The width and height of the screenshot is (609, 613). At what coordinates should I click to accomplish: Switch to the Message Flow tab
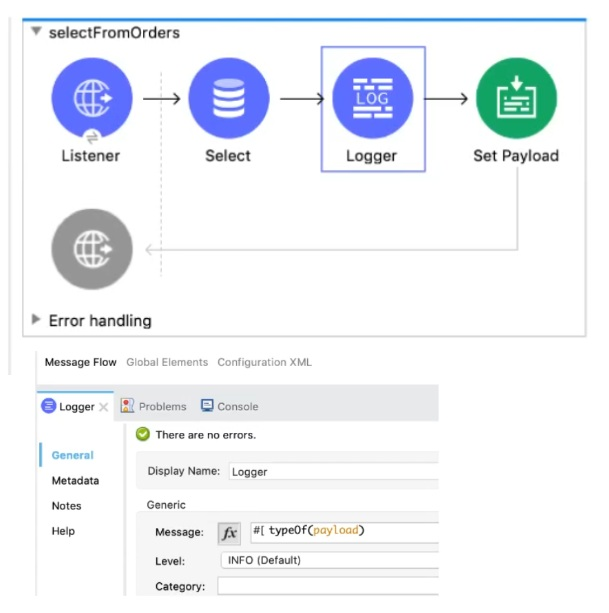[80, 362]
